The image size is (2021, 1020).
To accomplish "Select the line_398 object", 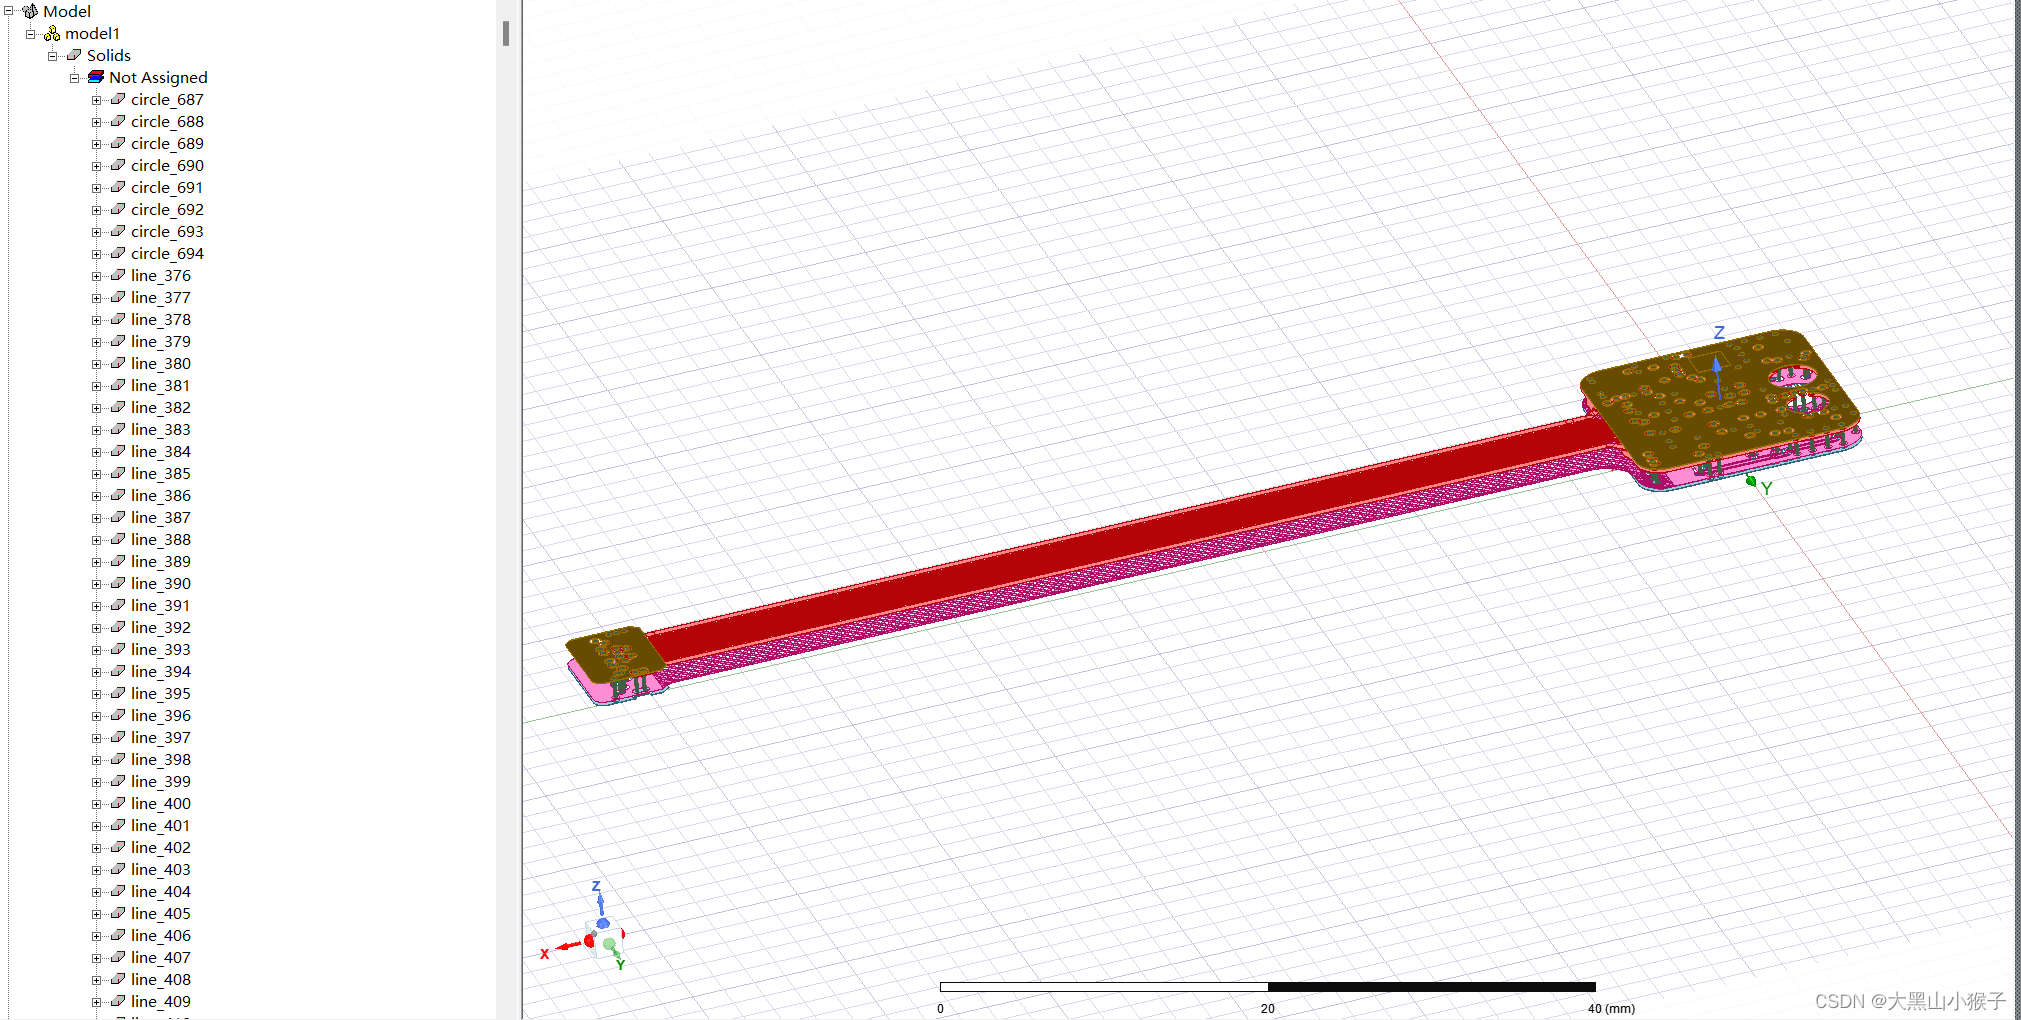I will click(160, 759).
